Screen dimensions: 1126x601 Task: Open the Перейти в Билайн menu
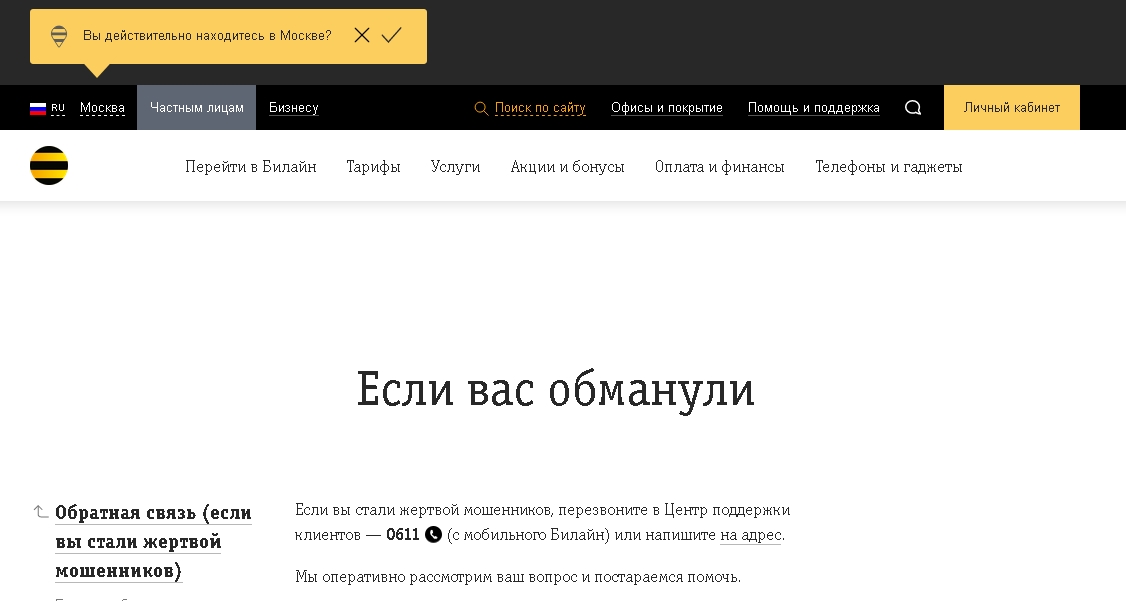[x=251, y=167]
